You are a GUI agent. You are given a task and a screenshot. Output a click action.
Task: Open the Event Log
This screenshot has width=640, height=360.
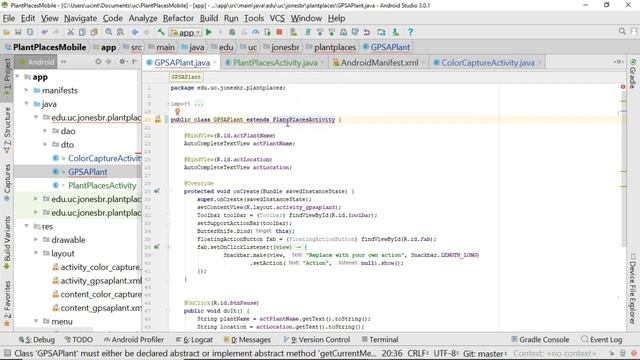click(x=602, y=340)
